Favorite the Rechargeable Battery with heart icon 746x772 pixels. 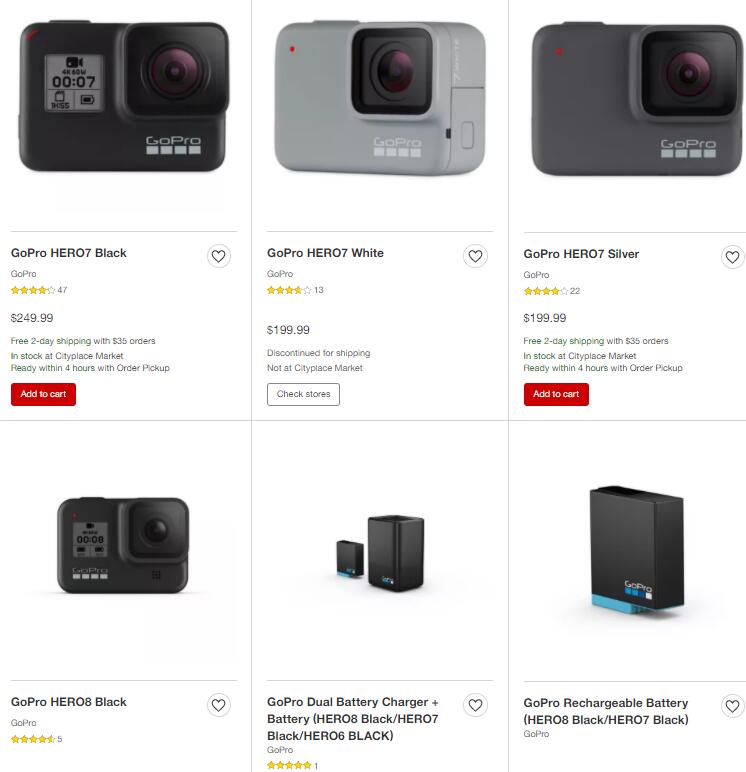tap(732, 706)
